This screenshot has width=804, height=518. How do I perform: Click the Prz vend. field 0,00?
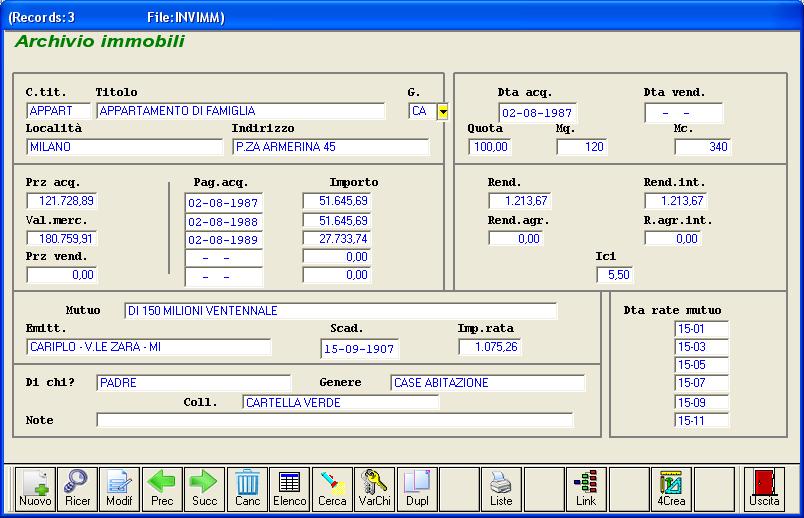coord(62,275)
